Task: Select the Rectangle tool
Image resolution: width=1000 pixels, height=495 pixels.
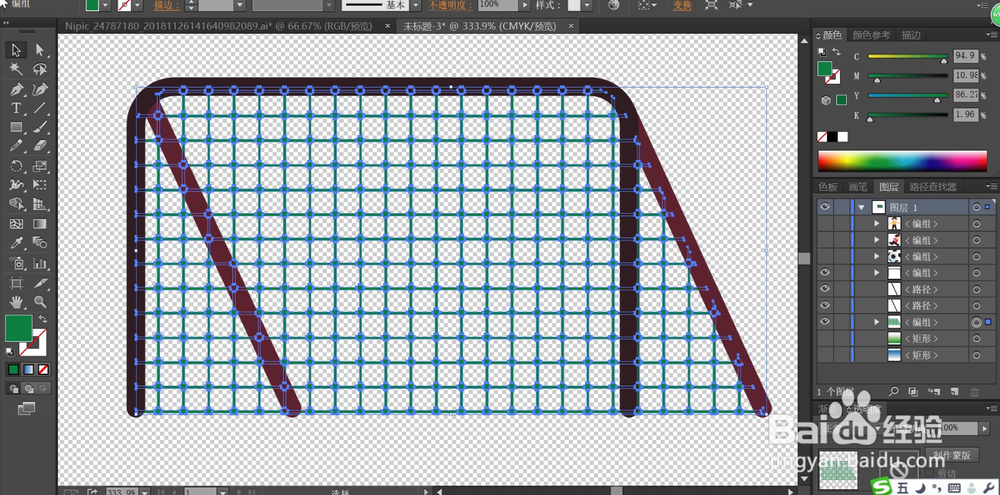Action: (x=17, y=127)
